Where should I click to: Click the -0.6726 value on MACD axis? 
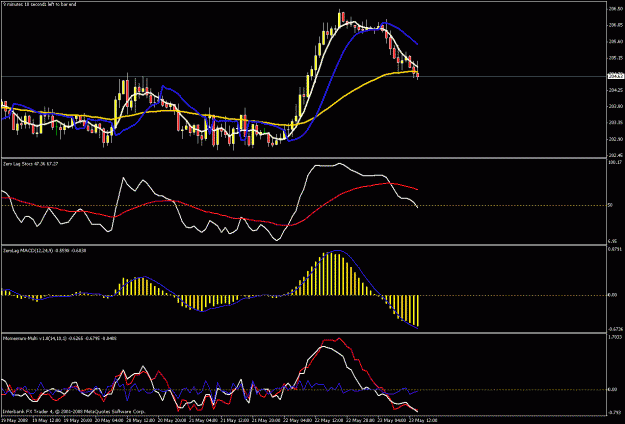(614, 329)
